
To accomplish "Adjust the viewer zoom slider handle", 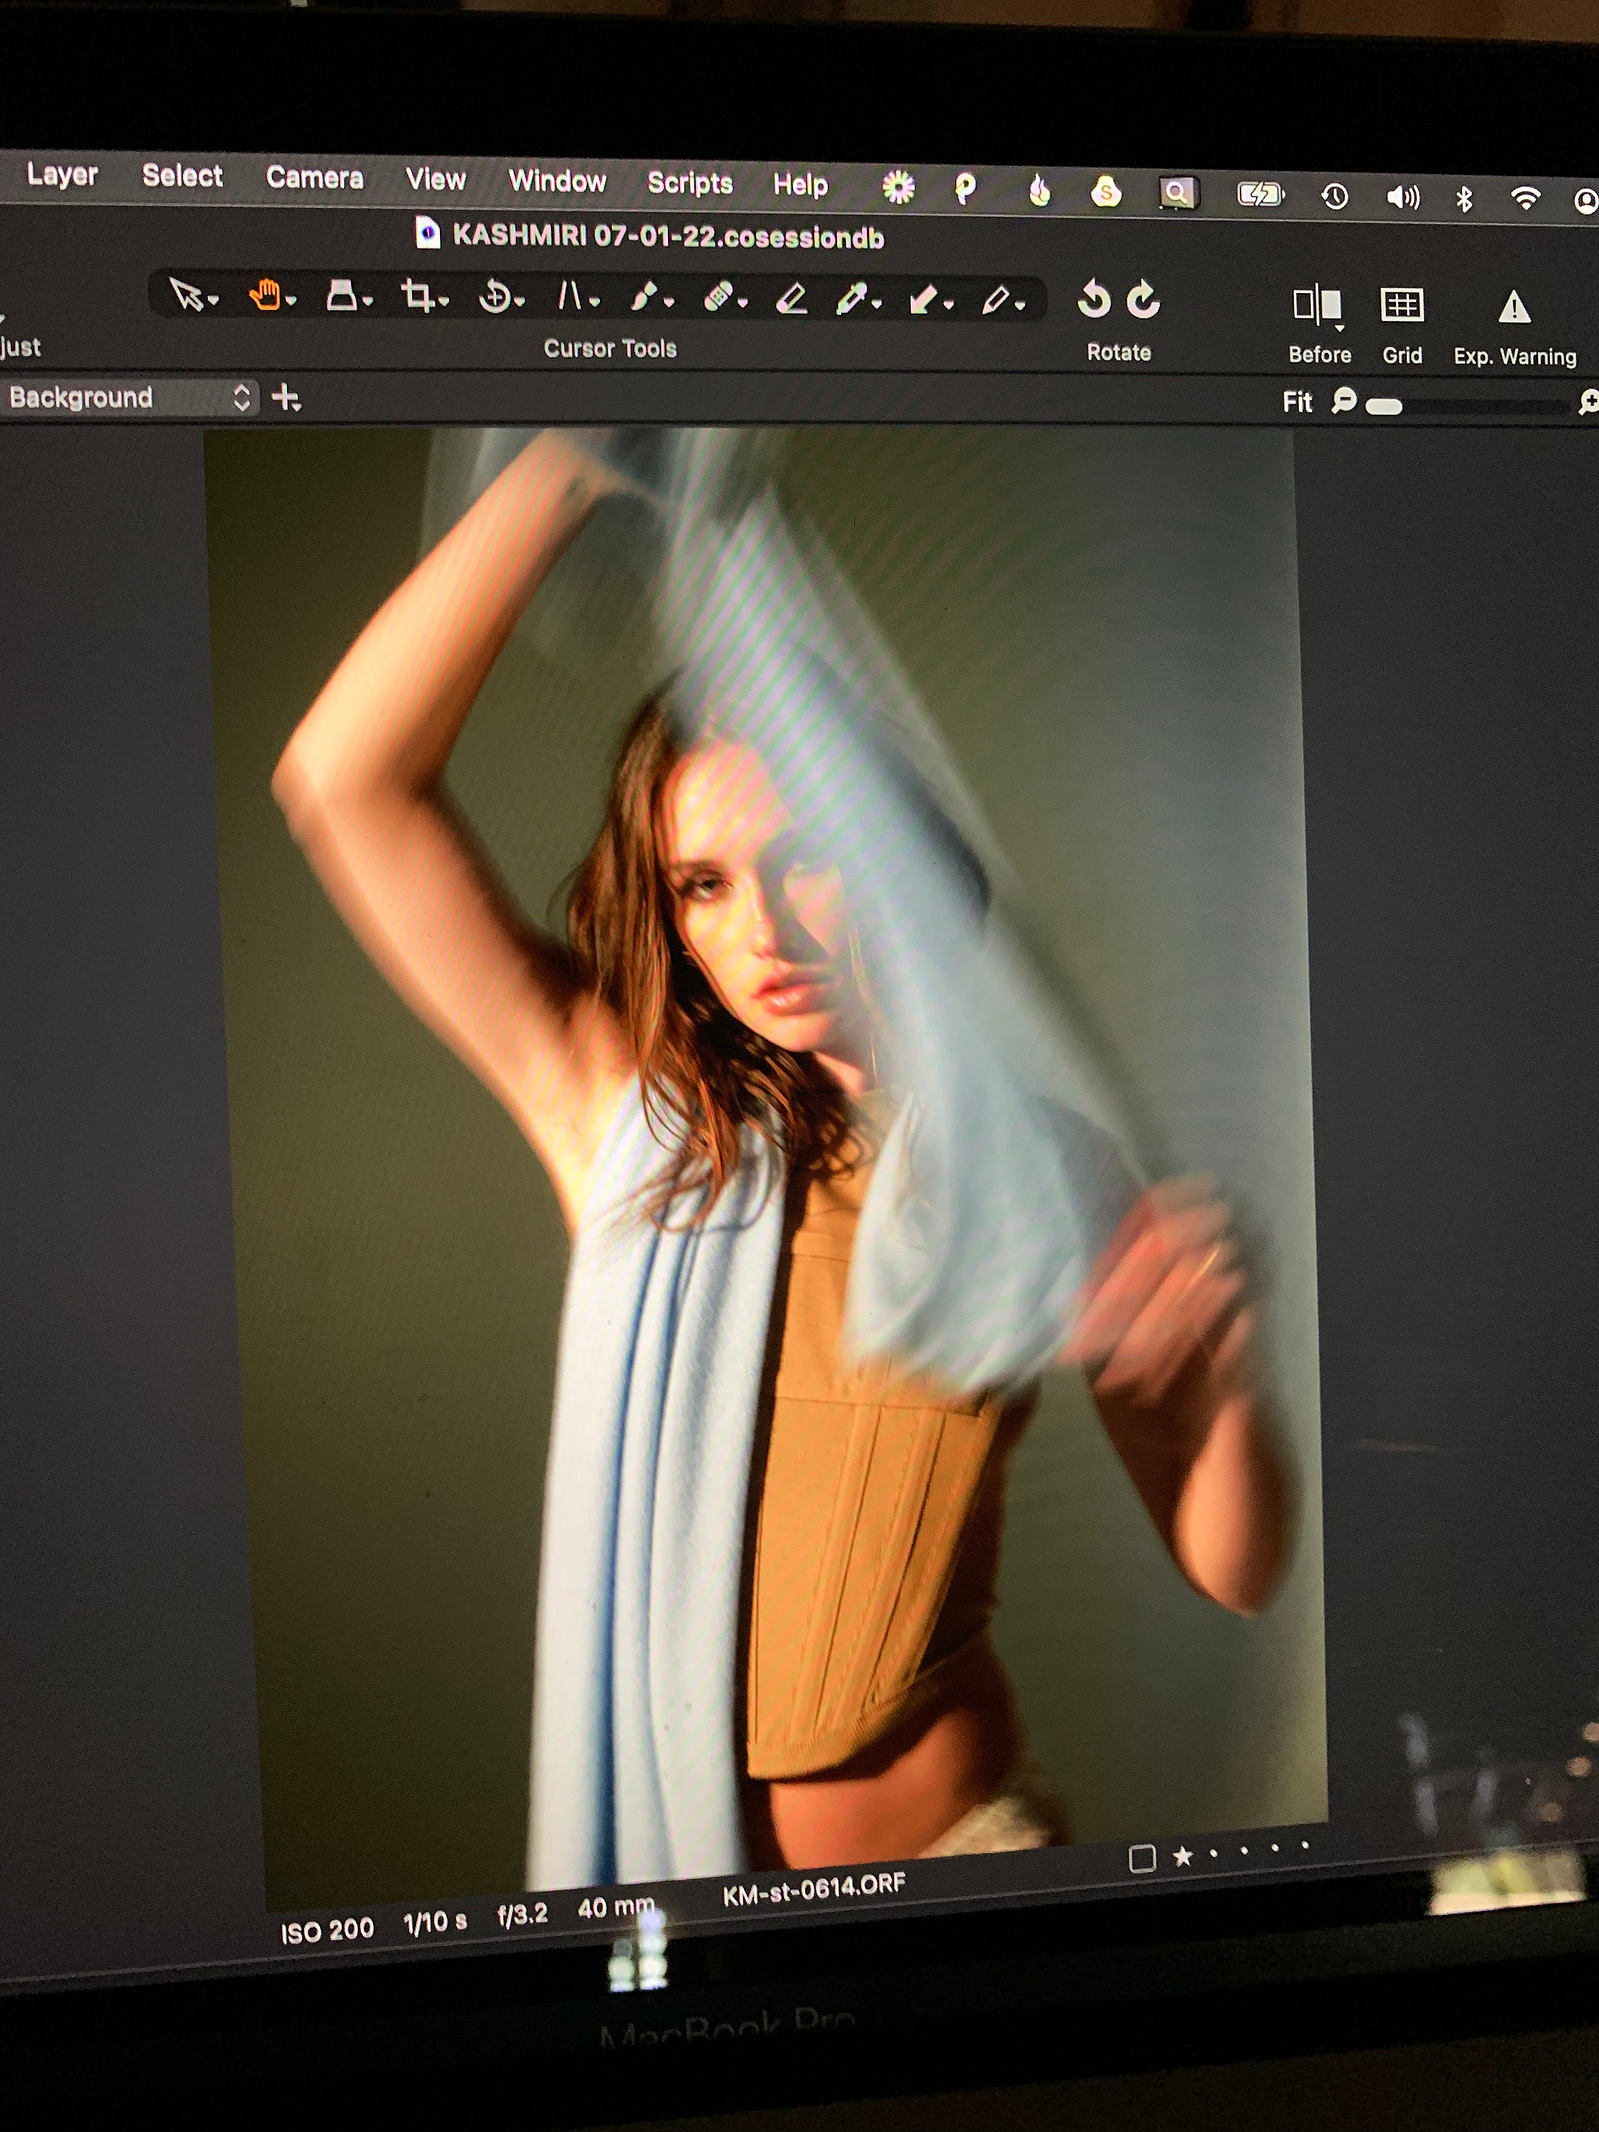I will point(1384,406).
